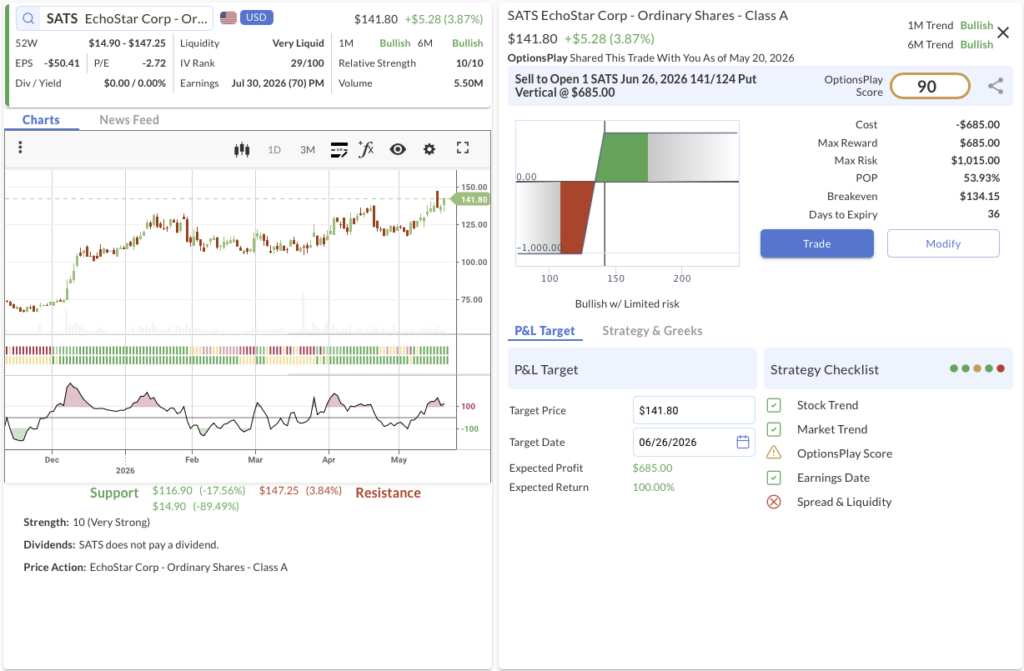Screen dimensions: 1024x671
Task: Toggle the eye visibility icon in the chart toolbar
Action: pos(398,149)
